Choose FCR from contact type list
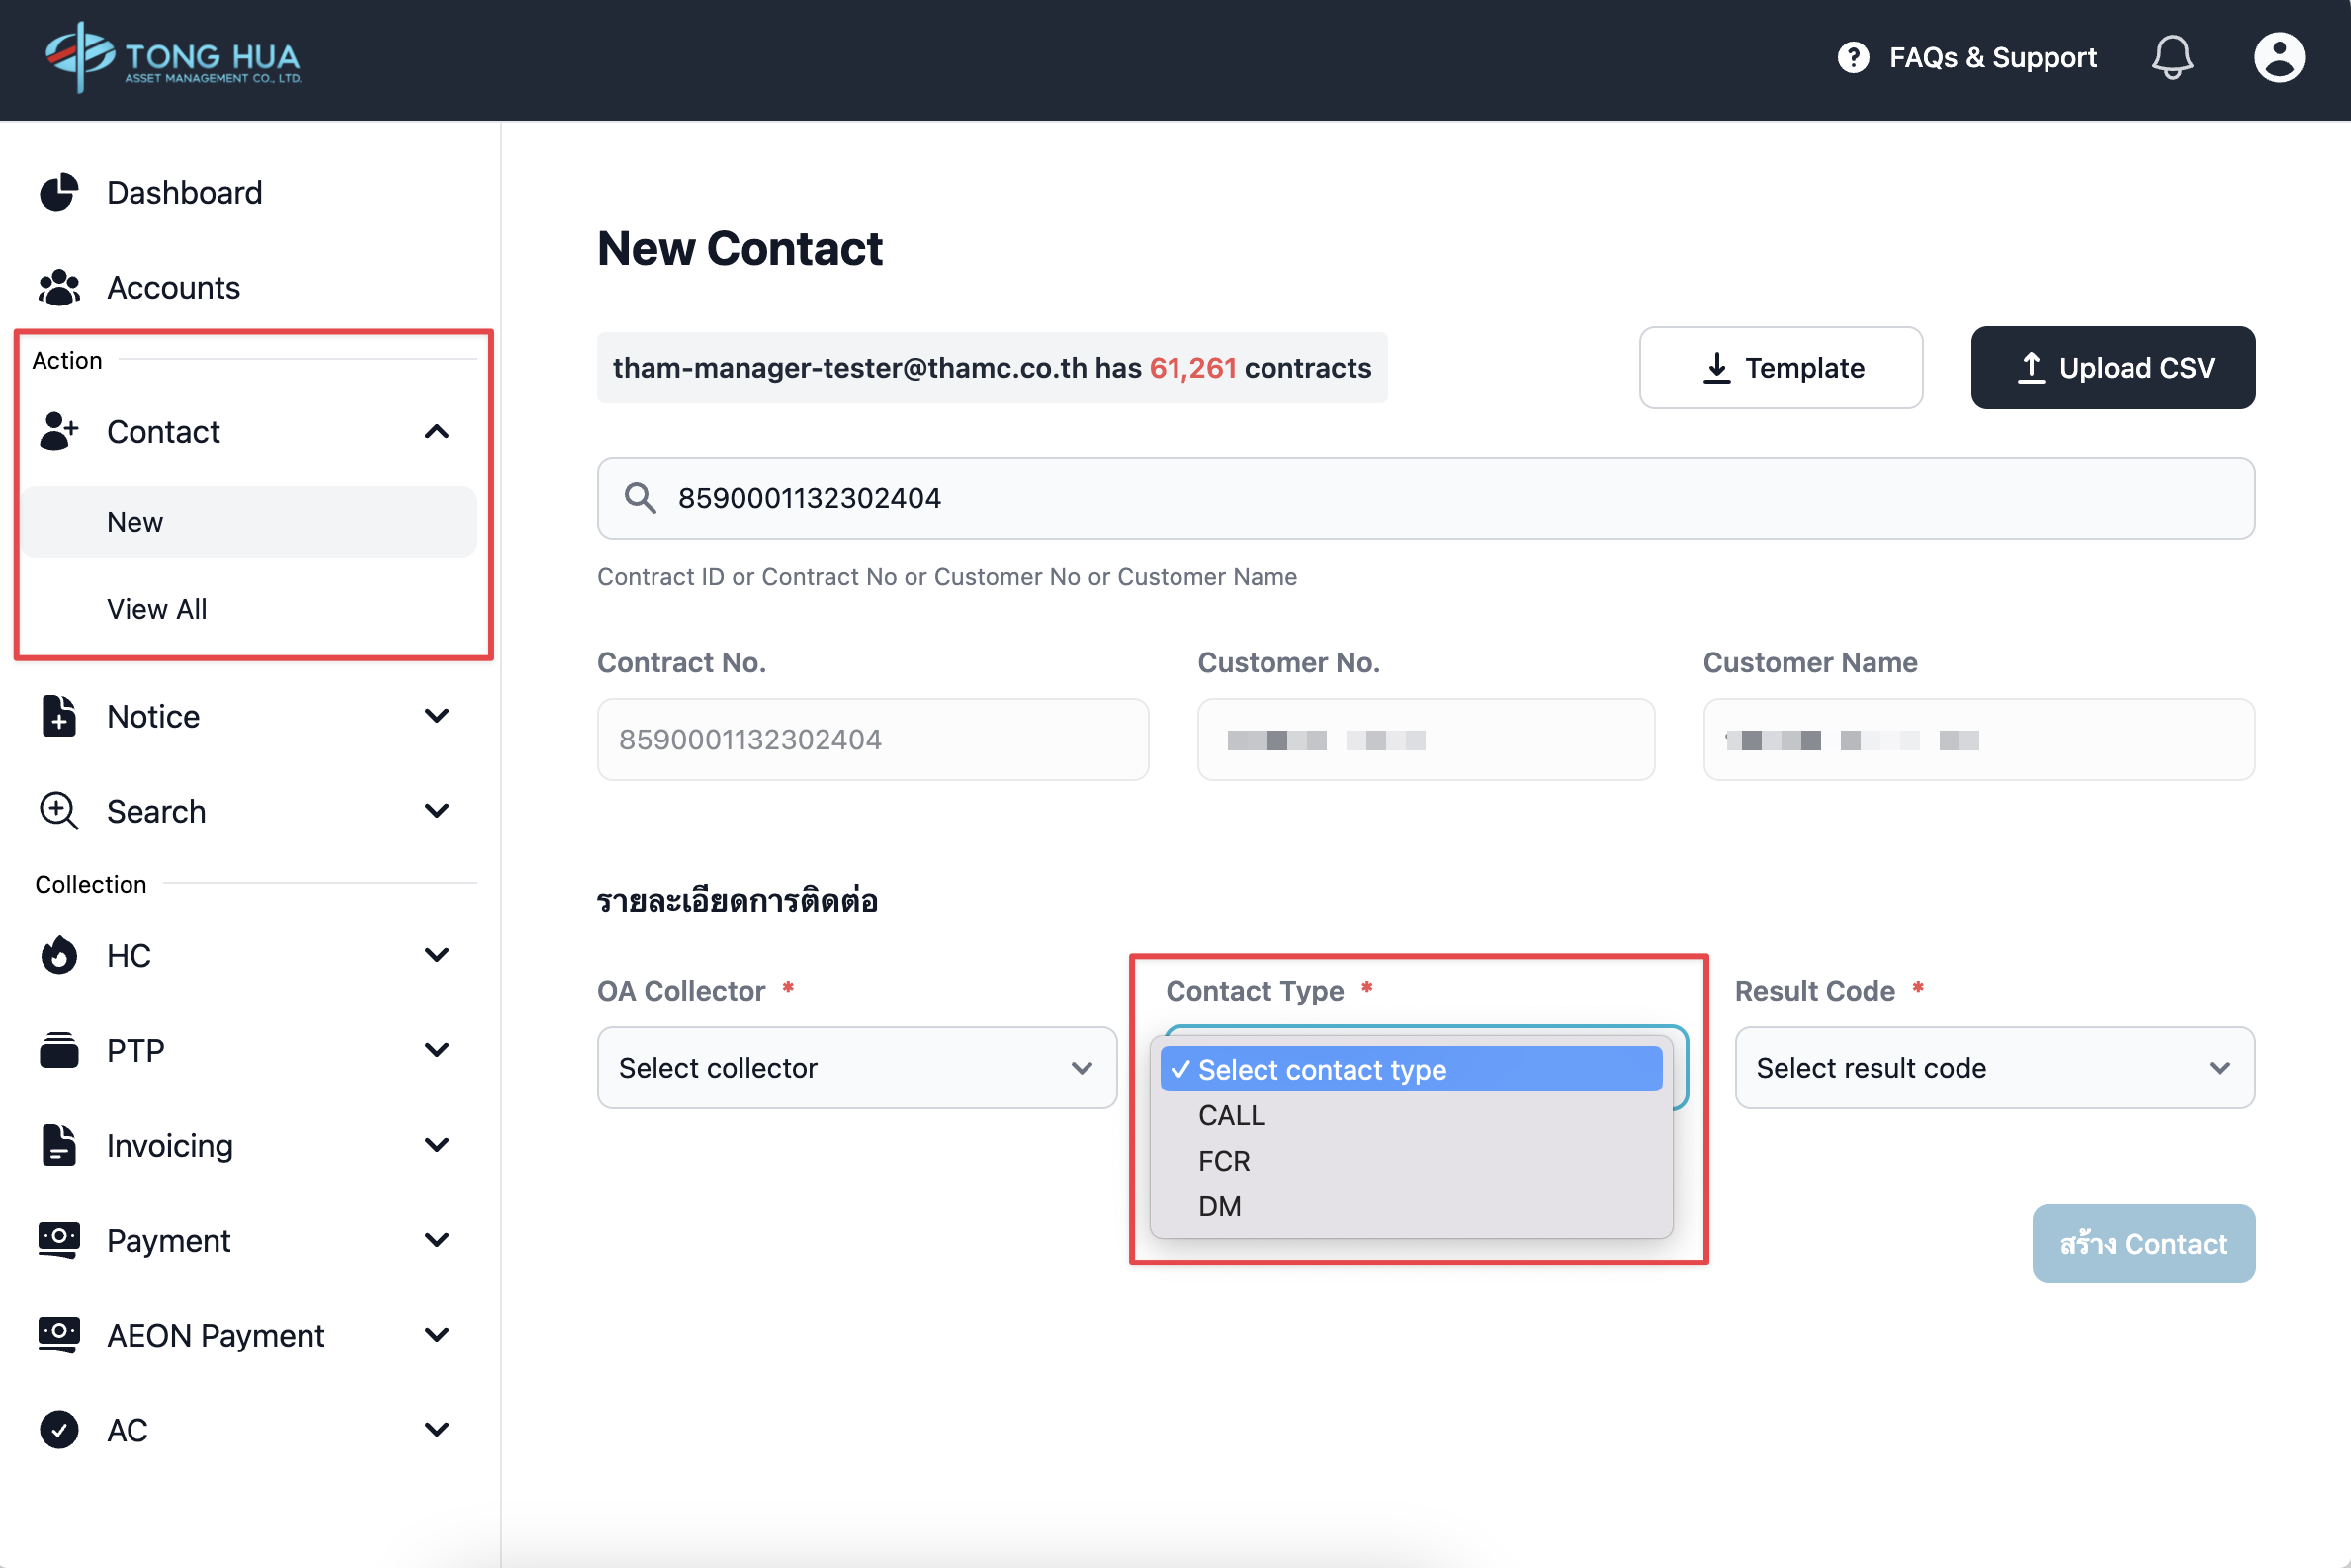2351x1568 pixels. click(x=1224, y=1161)
